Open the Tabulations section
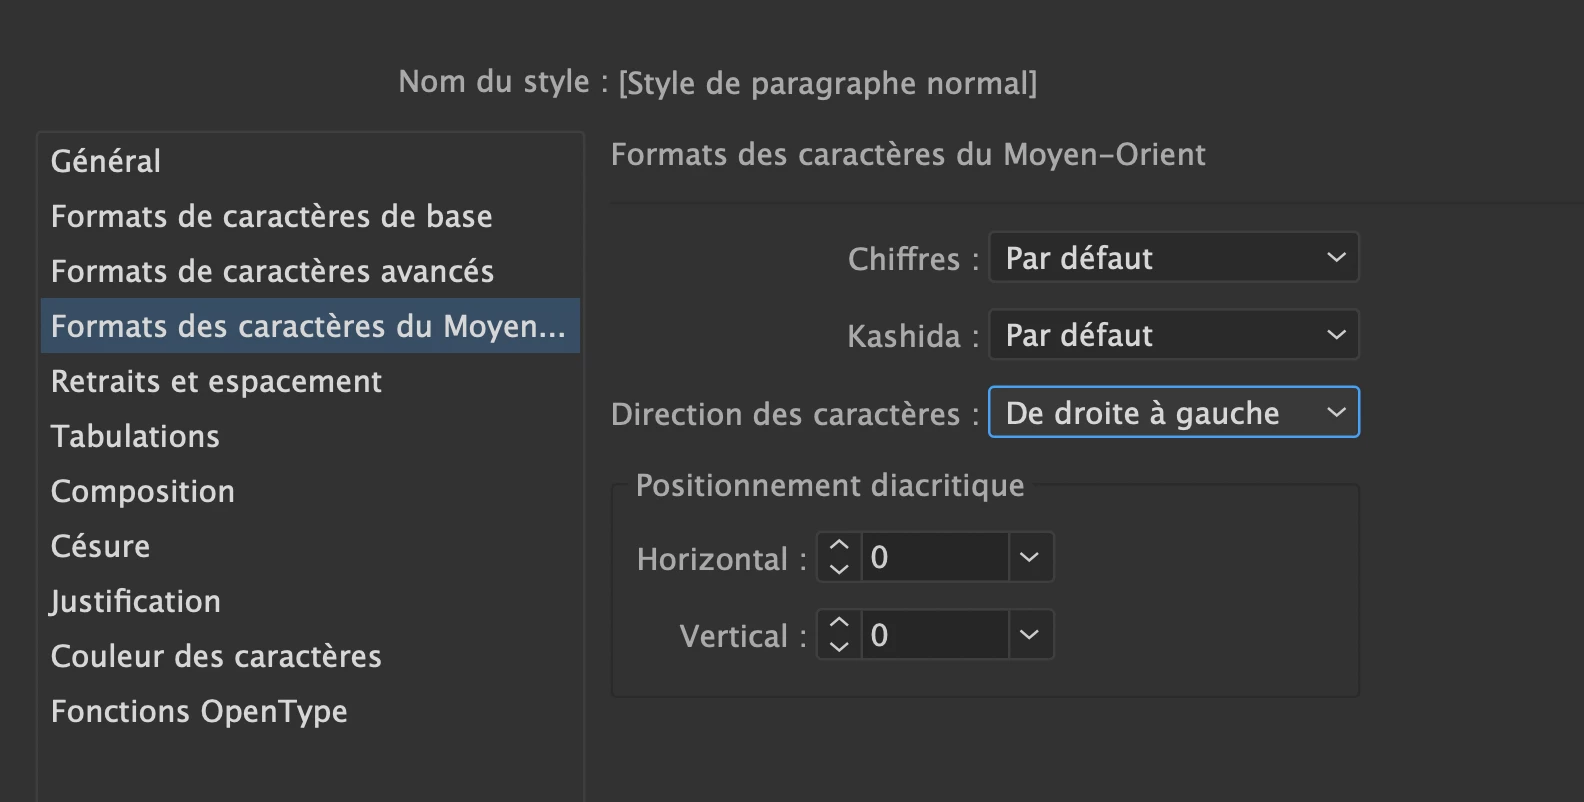This screenshot has width=1584, height=802. [310, 436]
